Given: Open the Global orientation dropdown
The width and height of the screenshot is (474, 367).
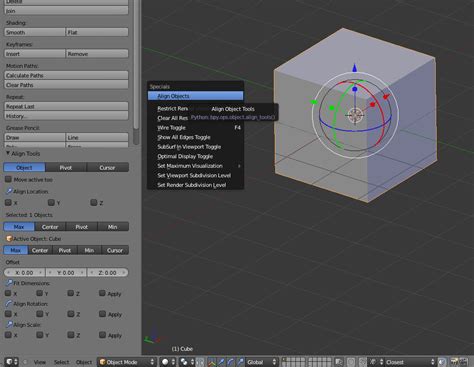Looking at the screenshot, I should [262, 362].
